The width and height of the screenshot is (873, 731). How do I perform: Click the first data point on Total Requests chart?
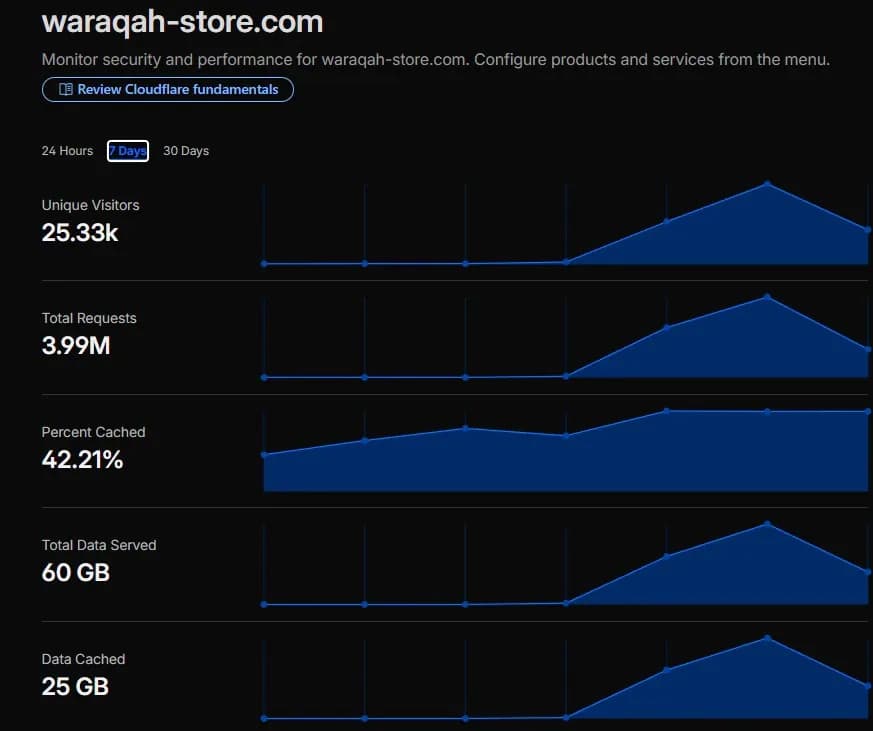click(264, 377)
